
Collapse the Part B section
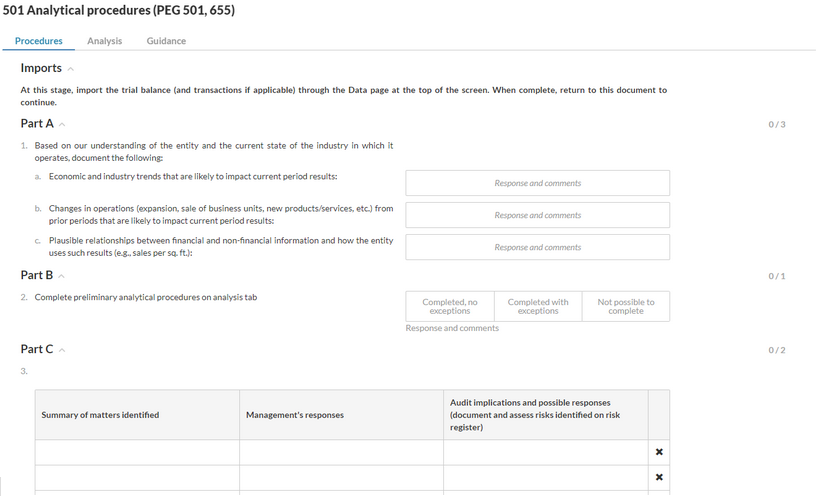pos(61,276)
